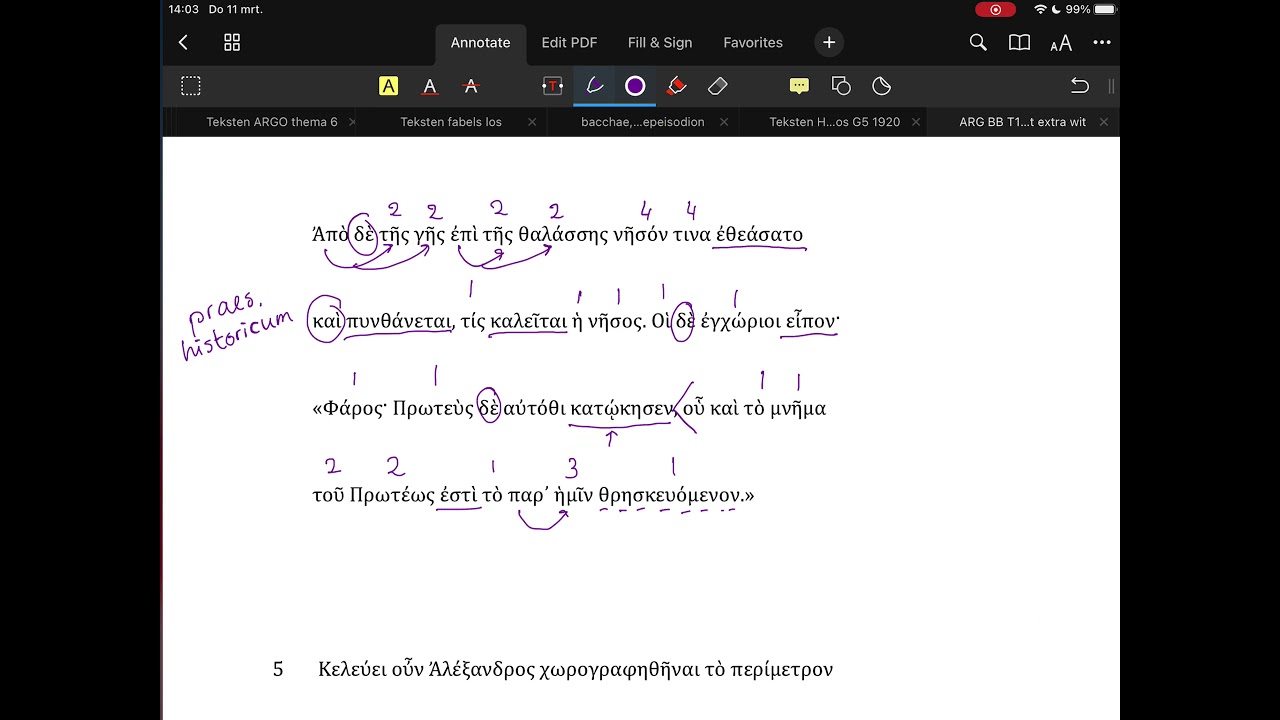Undo the last annotation
The height and width of the screenshot is (720, 1280).
[x=1080, y=86]
